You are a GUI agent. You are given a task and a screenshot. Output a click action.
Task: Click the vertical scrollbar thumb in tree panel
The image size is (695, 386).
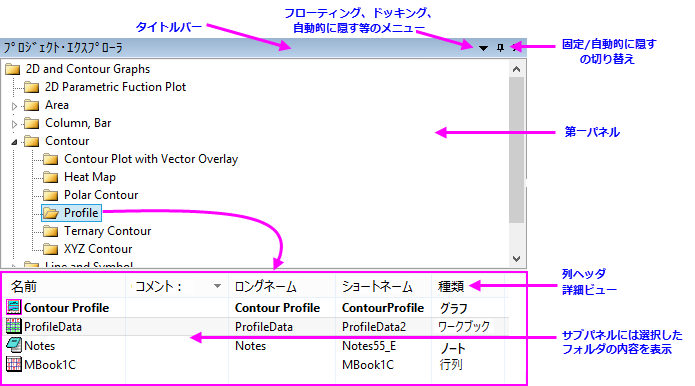point(516,150)
